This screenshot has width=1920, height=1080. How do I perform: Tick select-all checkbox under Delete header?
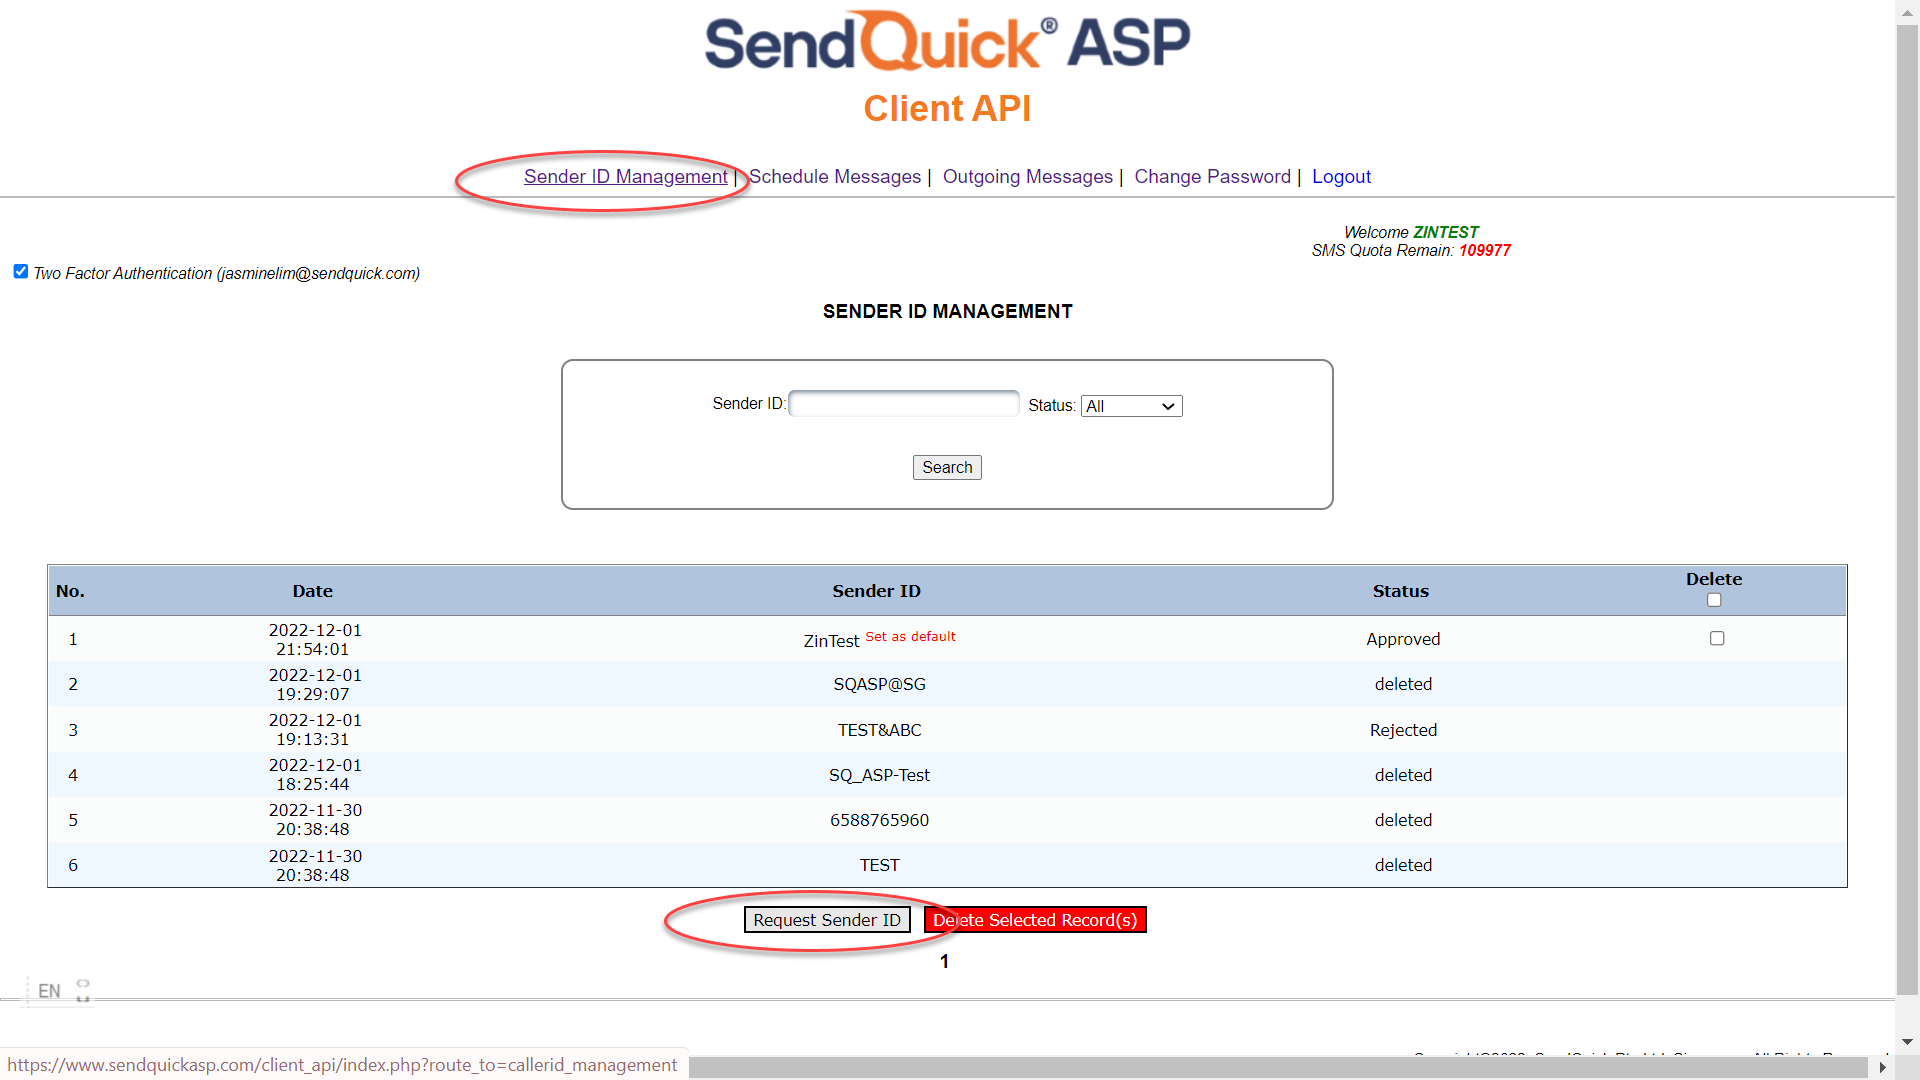pos(1714,600)
